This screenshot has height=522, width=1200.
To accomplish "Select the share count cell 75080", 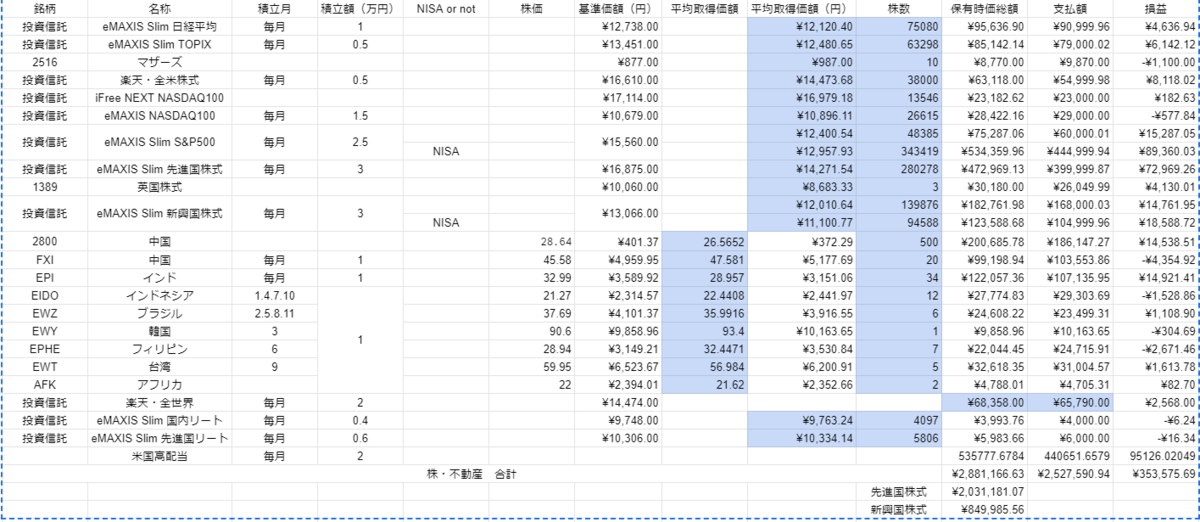I will point(899,26).
